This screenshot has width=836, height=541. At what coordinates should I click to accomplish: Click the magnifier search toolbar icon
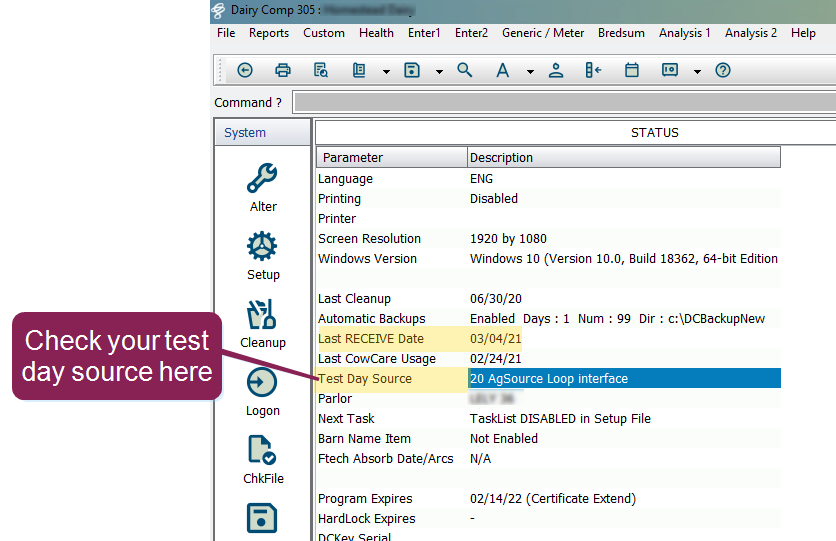[x=464, y=70]
